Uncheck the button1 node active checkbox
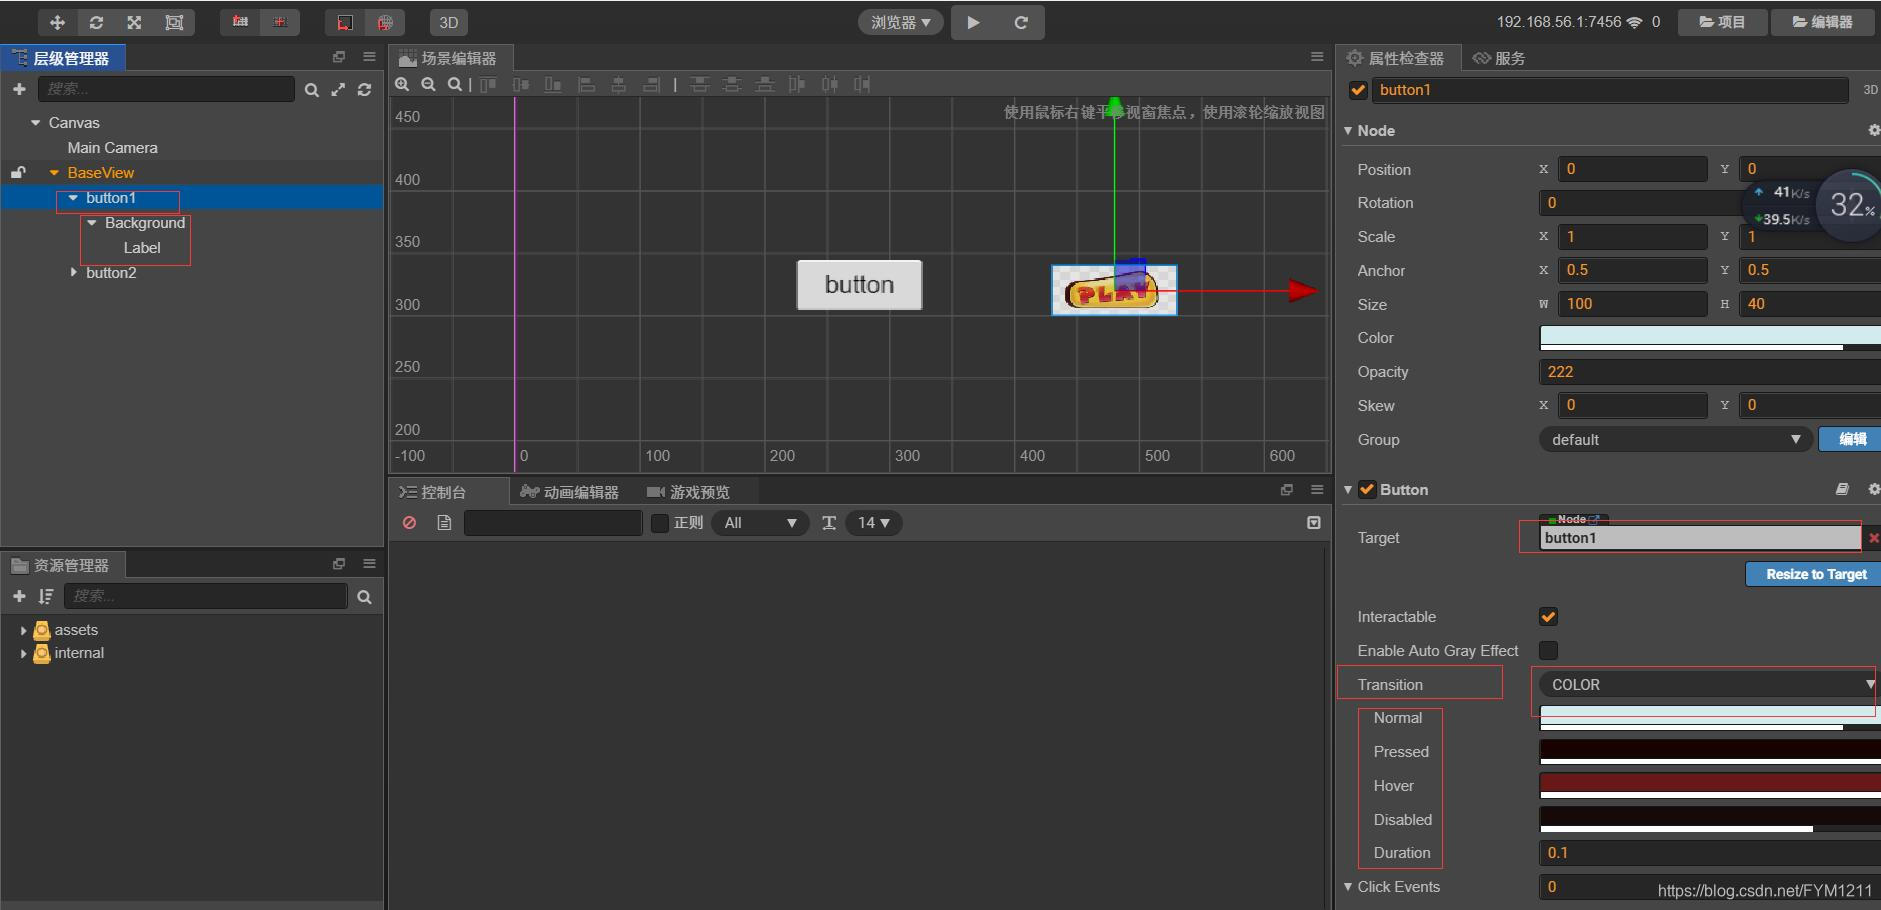This screenshot has width=1881, height=910. (x=1358, y=90)
